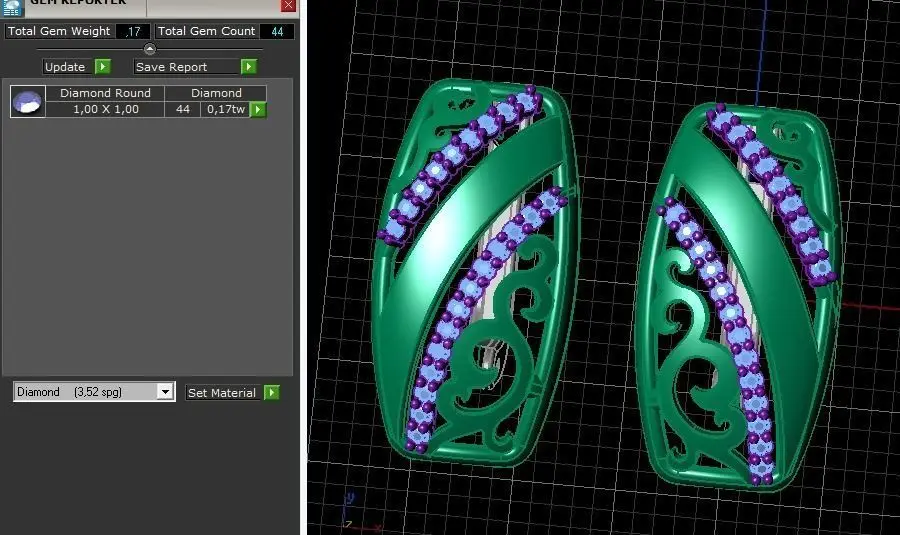Image resolution: width=900 pixels, height=535 pixels.
Task: Click the green arrow next to Update
Action: point(103,67)
